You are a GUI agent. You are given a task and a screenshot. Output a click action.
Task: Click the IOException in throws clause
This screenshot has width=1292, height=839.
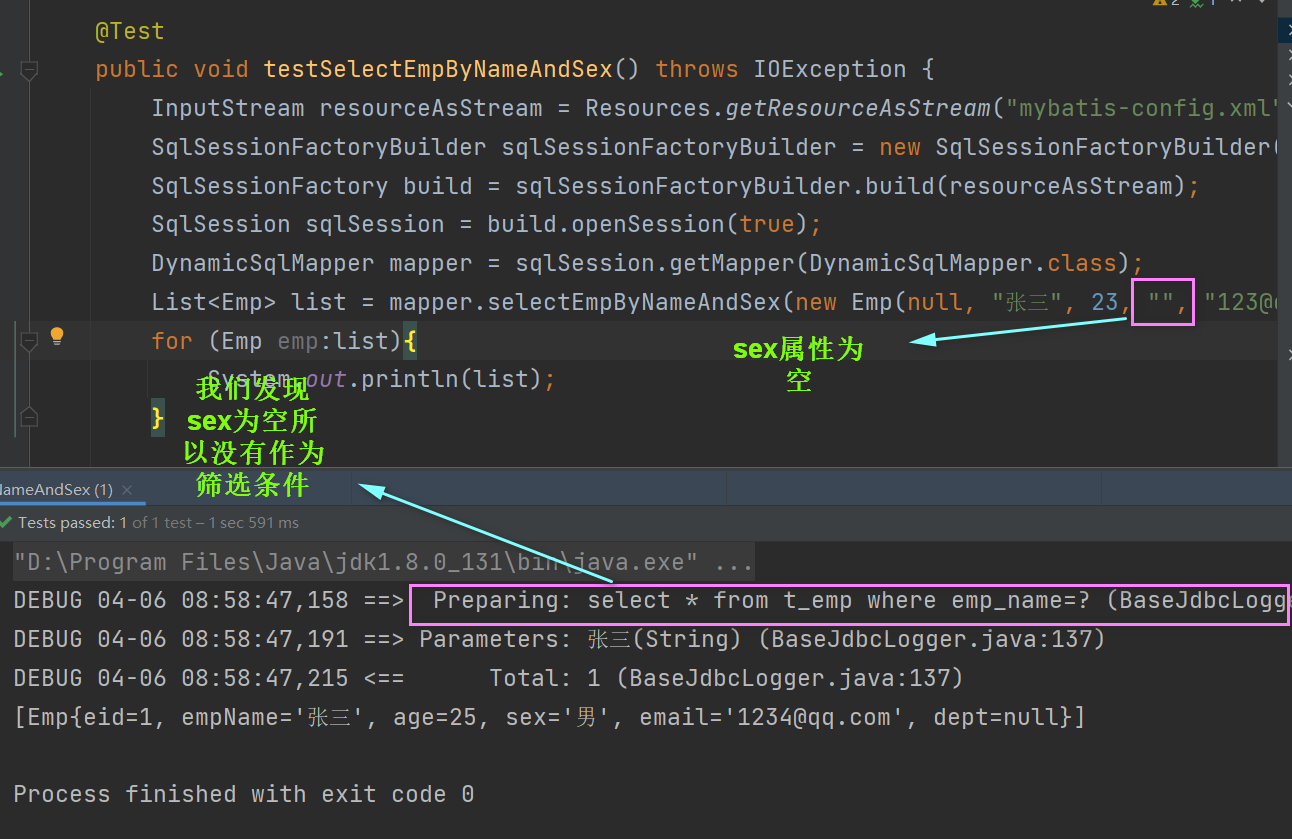829,69
